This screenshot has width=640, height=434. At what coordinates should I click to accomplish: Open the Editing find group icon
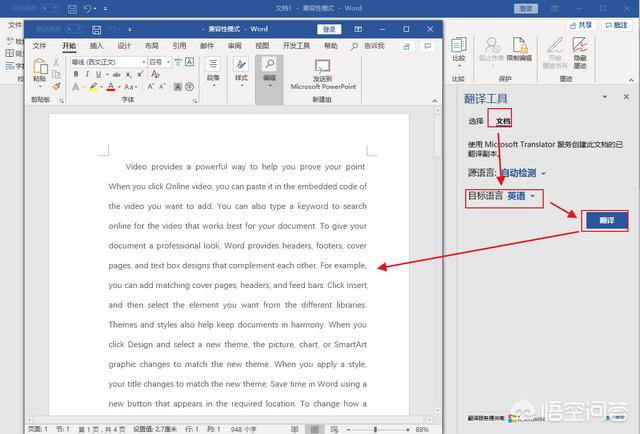click(x=269, y=73)
